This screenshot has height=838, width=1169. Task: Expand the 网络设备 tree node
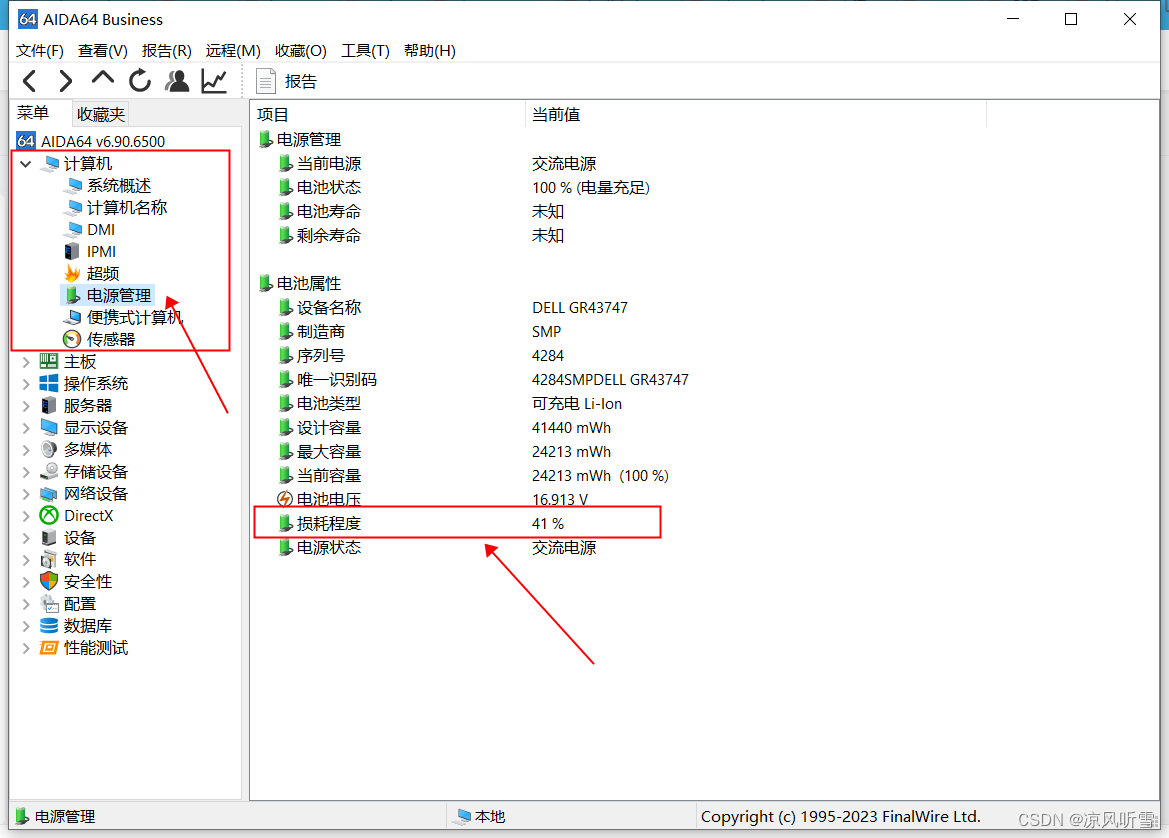click(26, 494)
